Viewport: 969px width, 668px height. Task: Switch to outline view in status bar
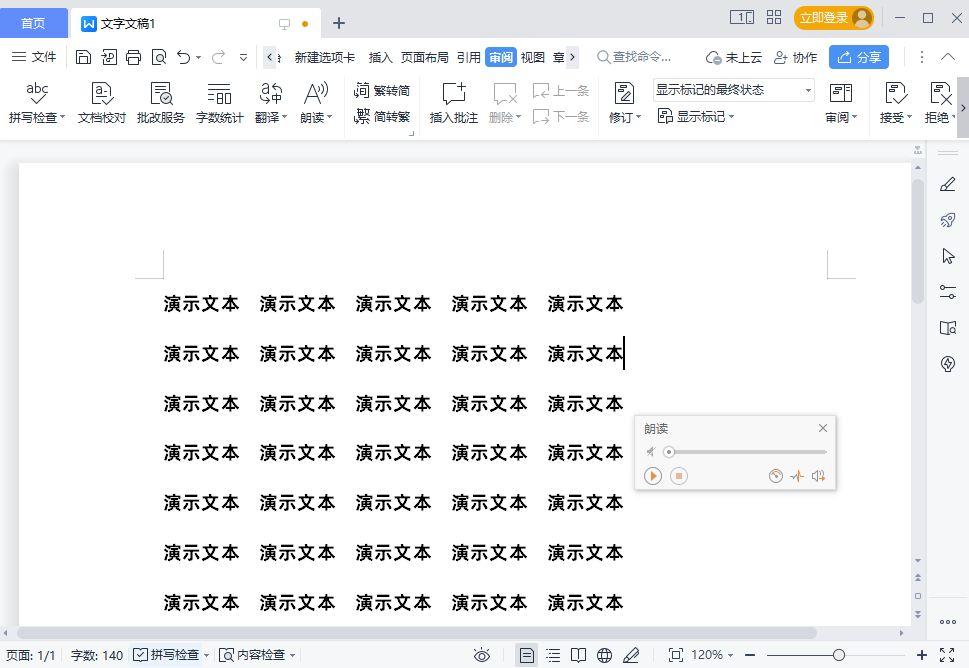553,655
